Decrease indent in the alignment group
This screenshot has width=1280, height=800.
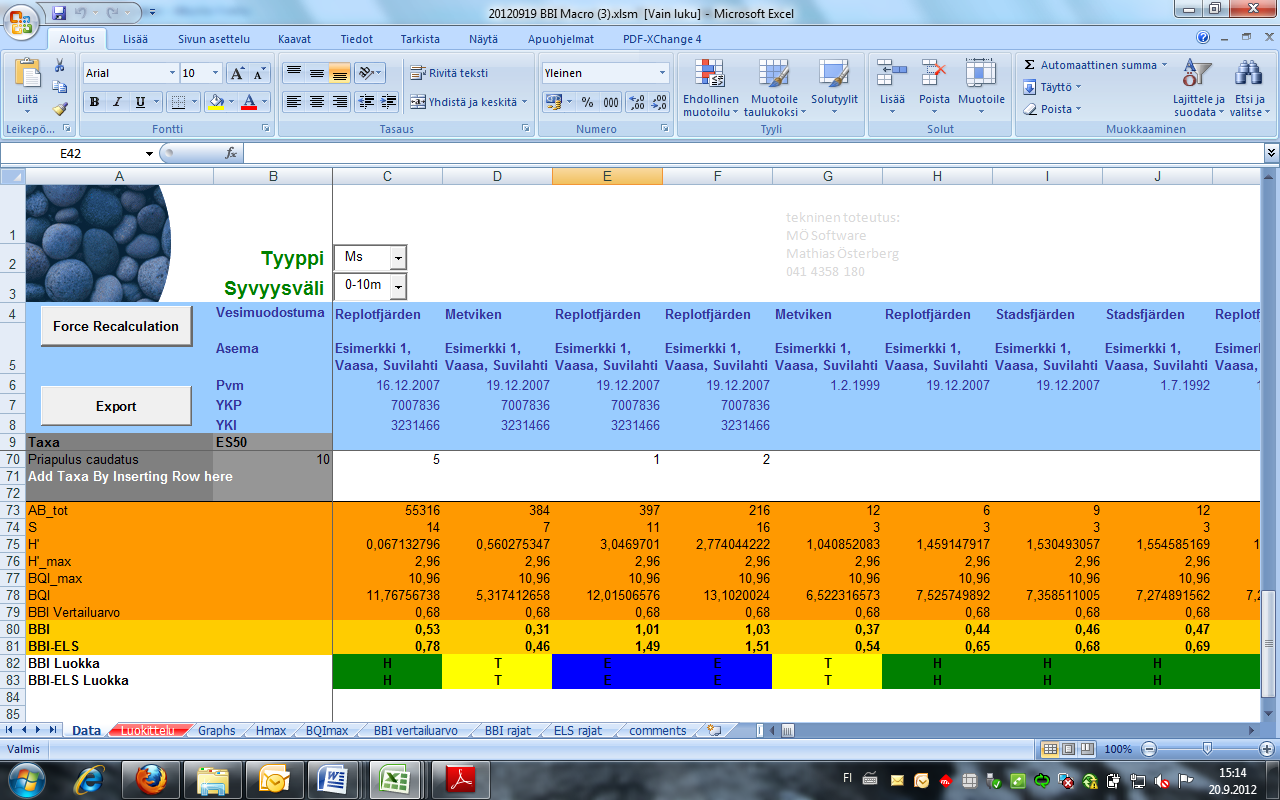pyautogui.click(x=365, y=102)
